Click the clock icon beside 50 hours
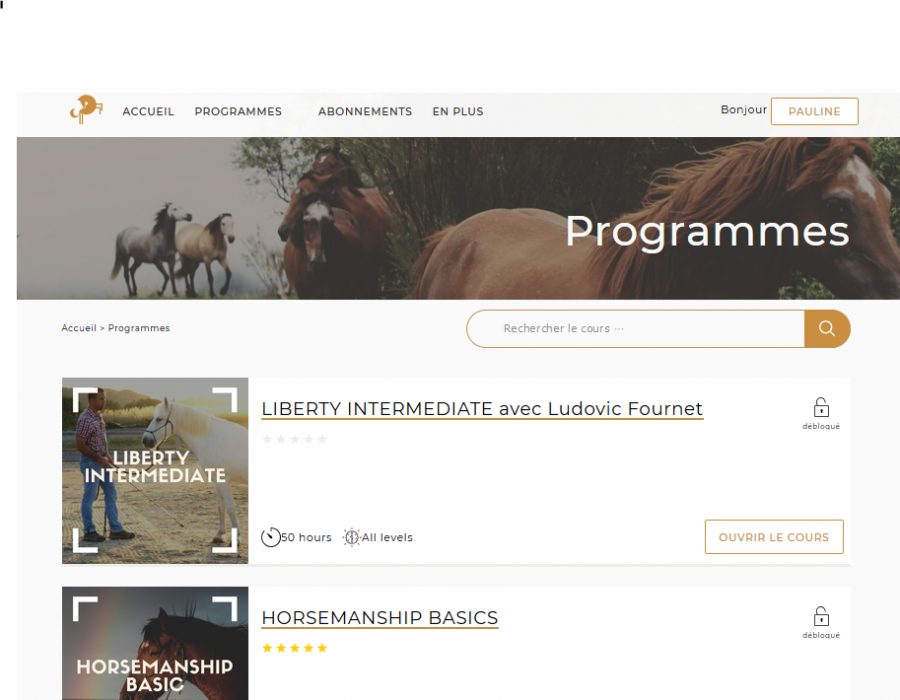Viewport: 900px width, 700px height. [270, 538]
